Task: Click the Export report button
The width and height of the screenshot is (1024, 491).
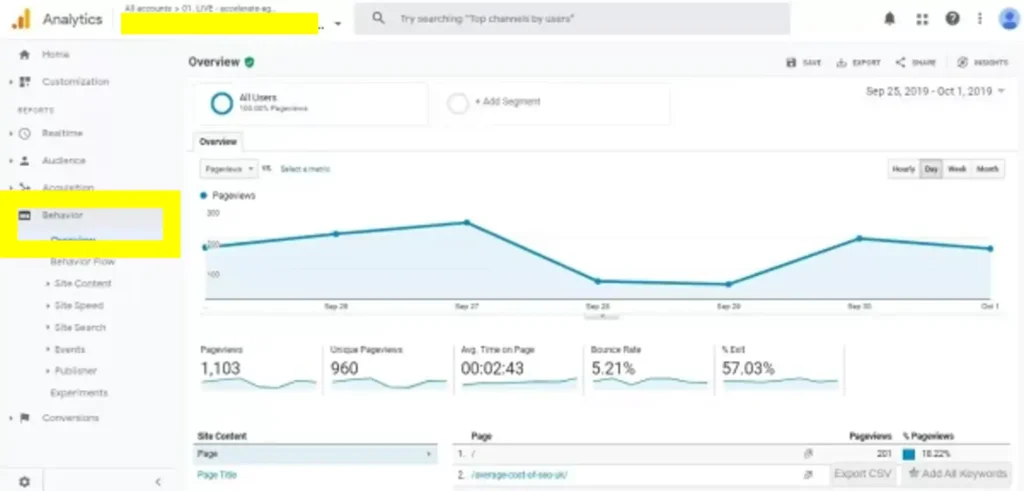Action: tap(858, 62)
